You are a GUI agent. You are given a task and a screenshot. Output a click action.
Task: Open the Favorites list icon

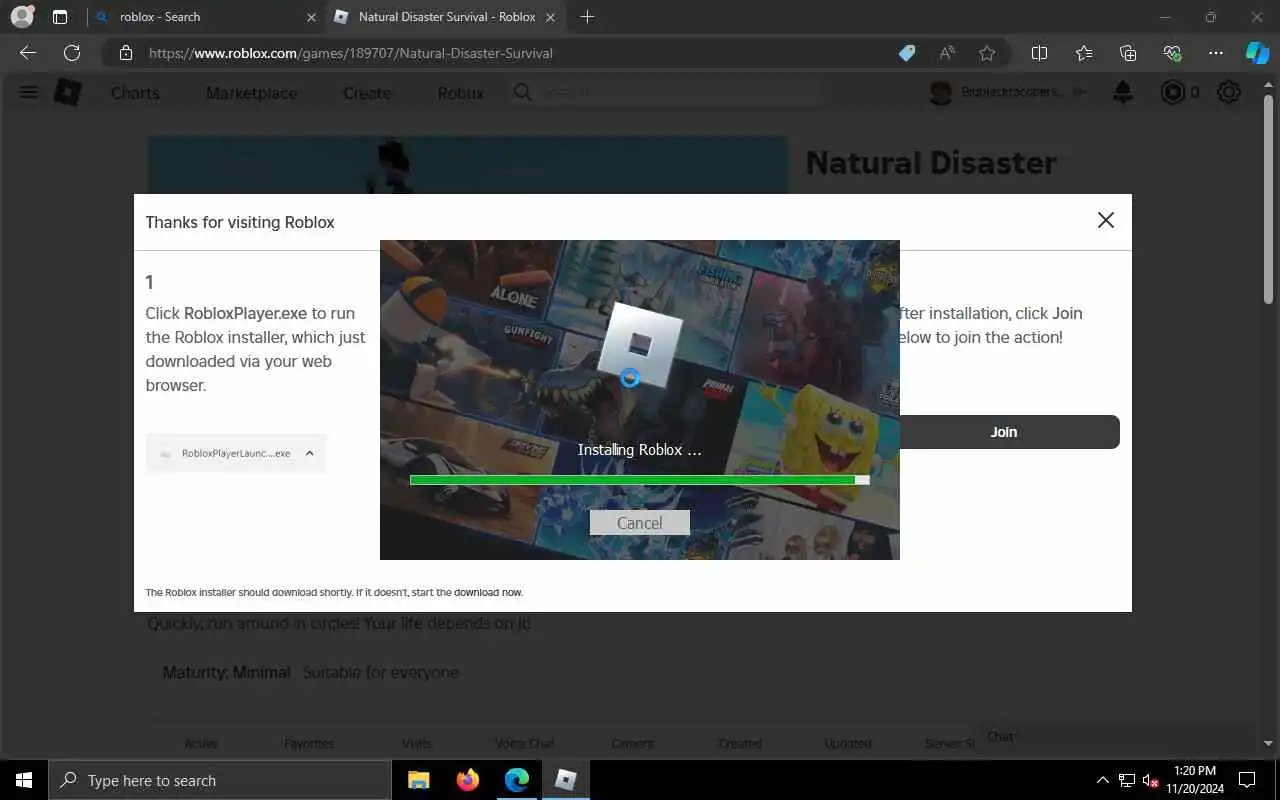click(1084, 53)
